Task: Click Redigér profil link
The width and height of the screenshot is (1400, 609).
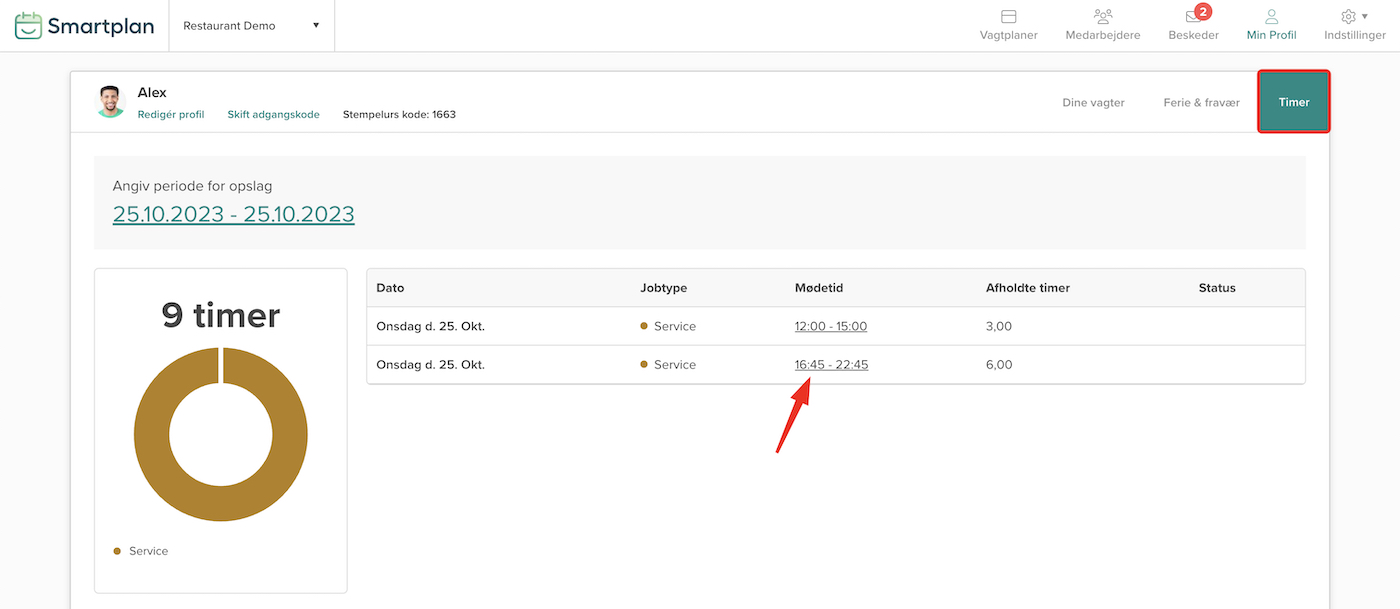Action: pyautogui.click(x=171, y=115)
